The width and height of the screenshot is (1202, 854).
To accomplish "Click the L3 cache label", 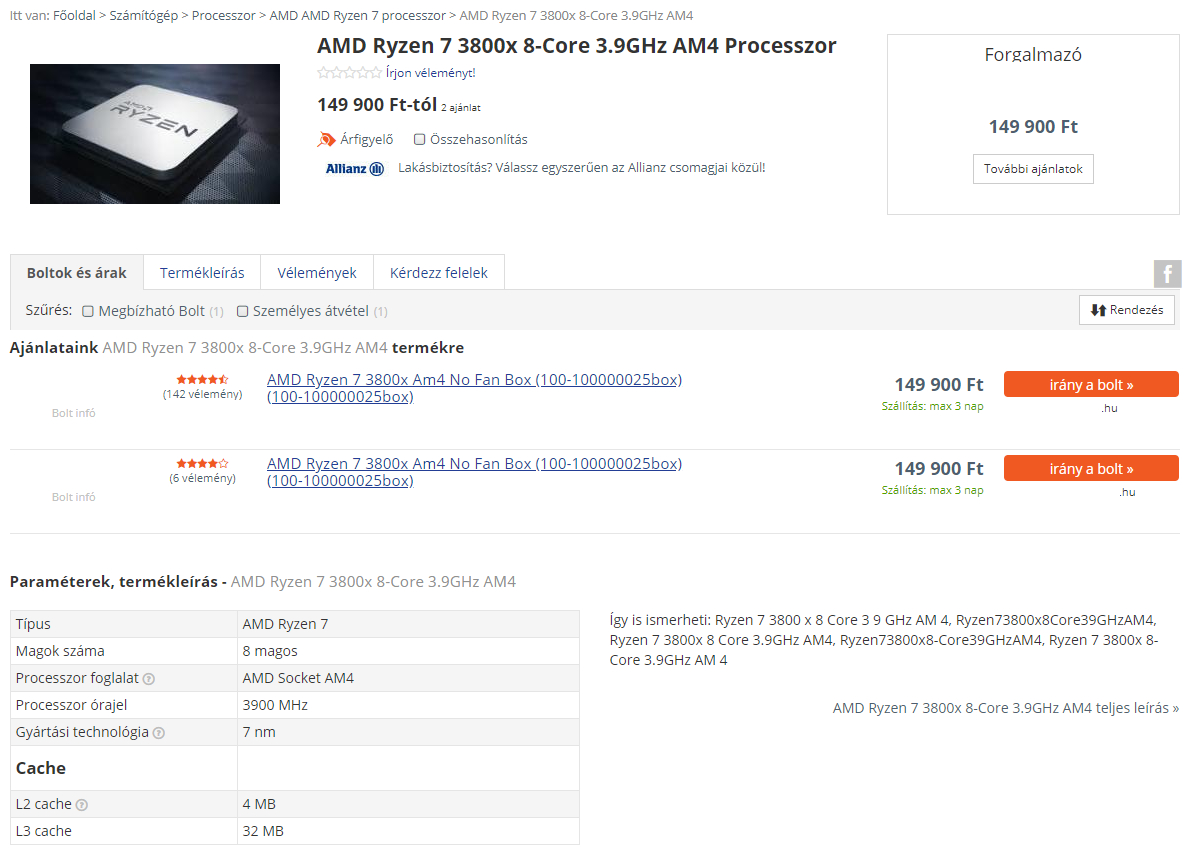I will point(44,832).
